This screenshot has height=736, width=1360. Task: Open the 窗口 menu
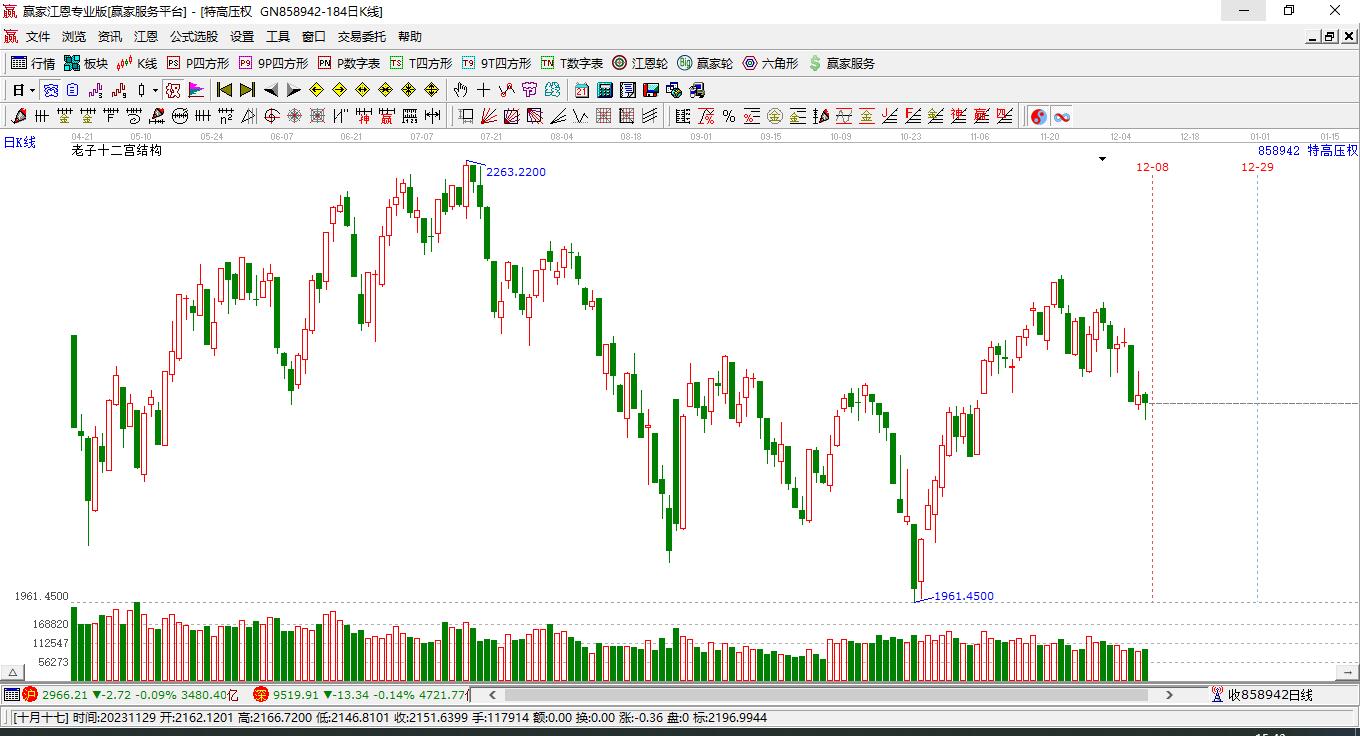314,37
